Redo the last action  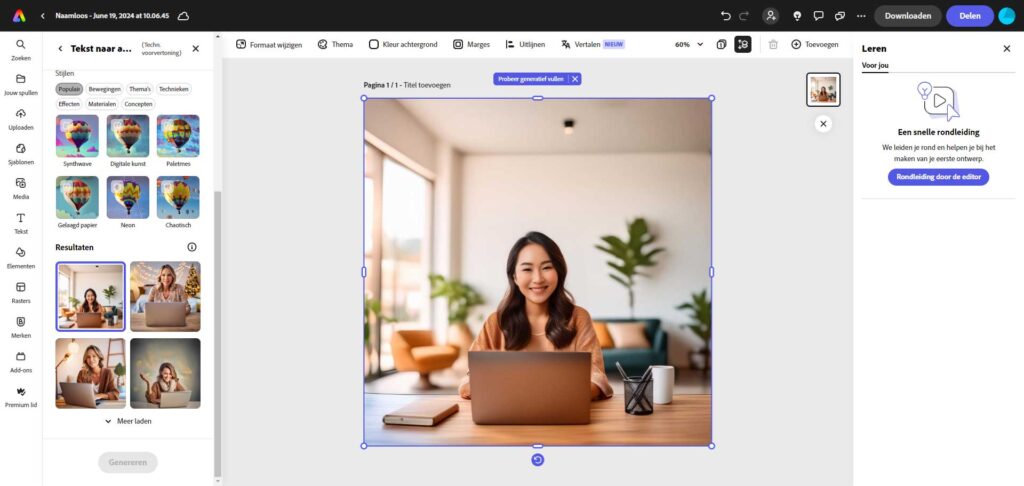(x=744, y=16)
